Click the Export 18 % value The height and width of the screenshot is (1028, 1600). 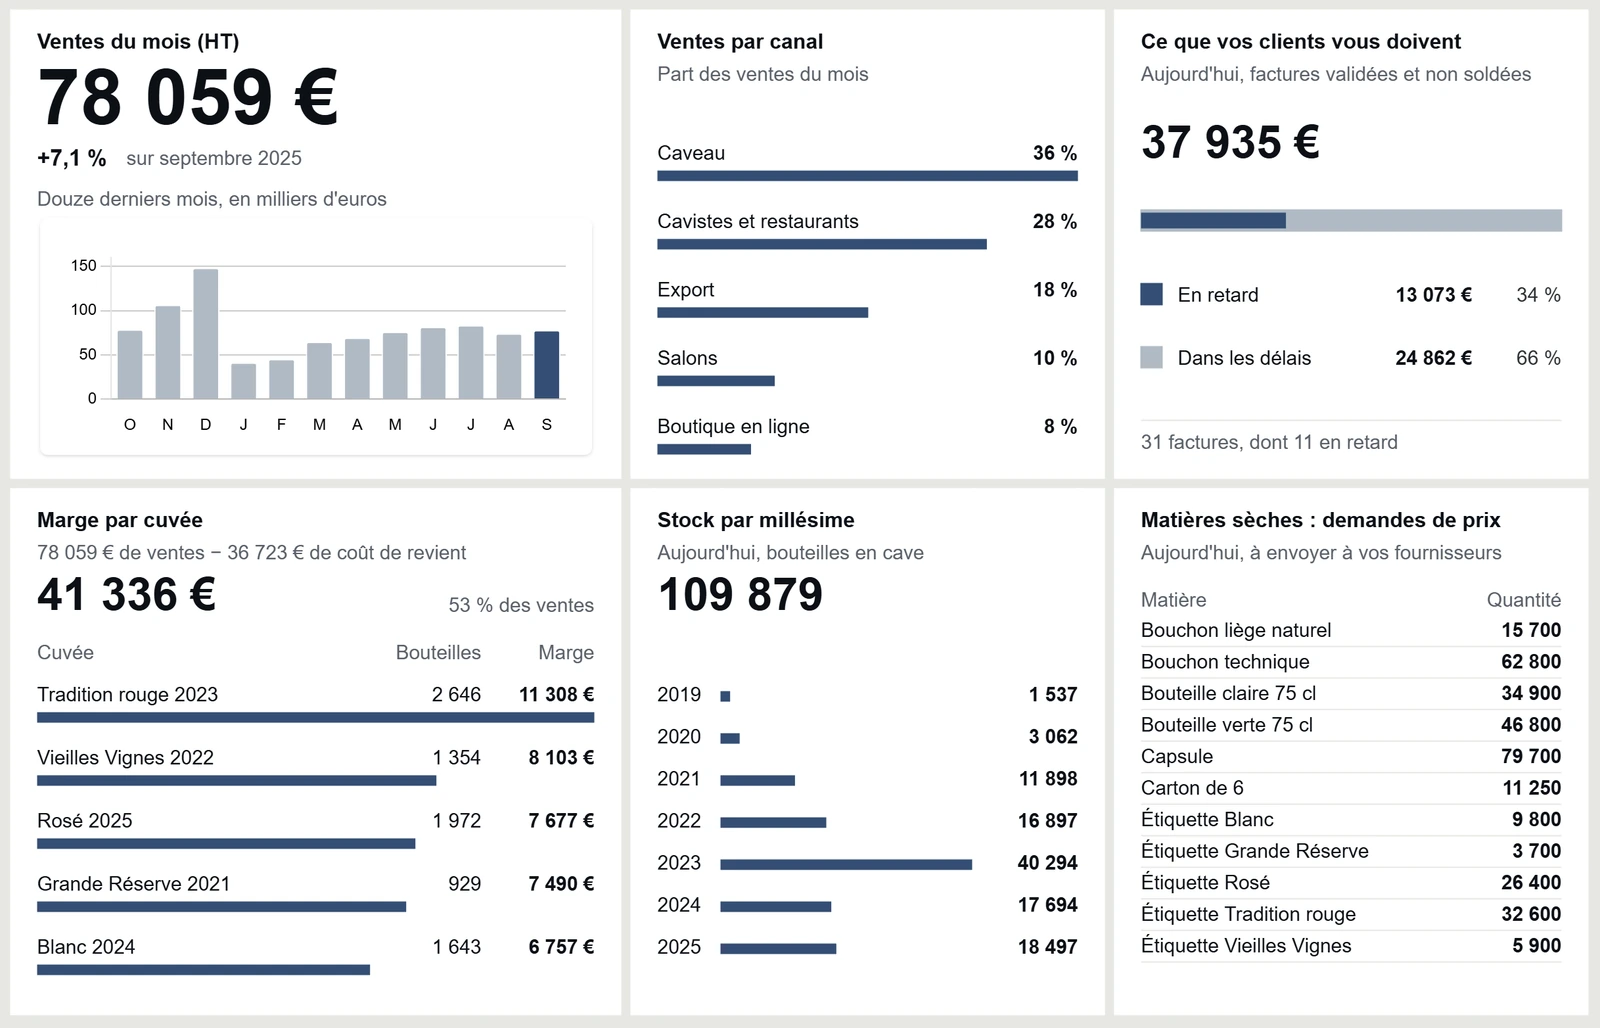[1055, 290]
